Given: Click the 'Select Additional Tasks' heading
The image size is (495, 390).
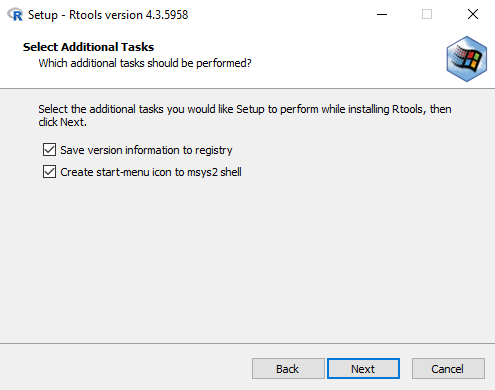Looking at the screenshot, I should click(x=88, y=47).
